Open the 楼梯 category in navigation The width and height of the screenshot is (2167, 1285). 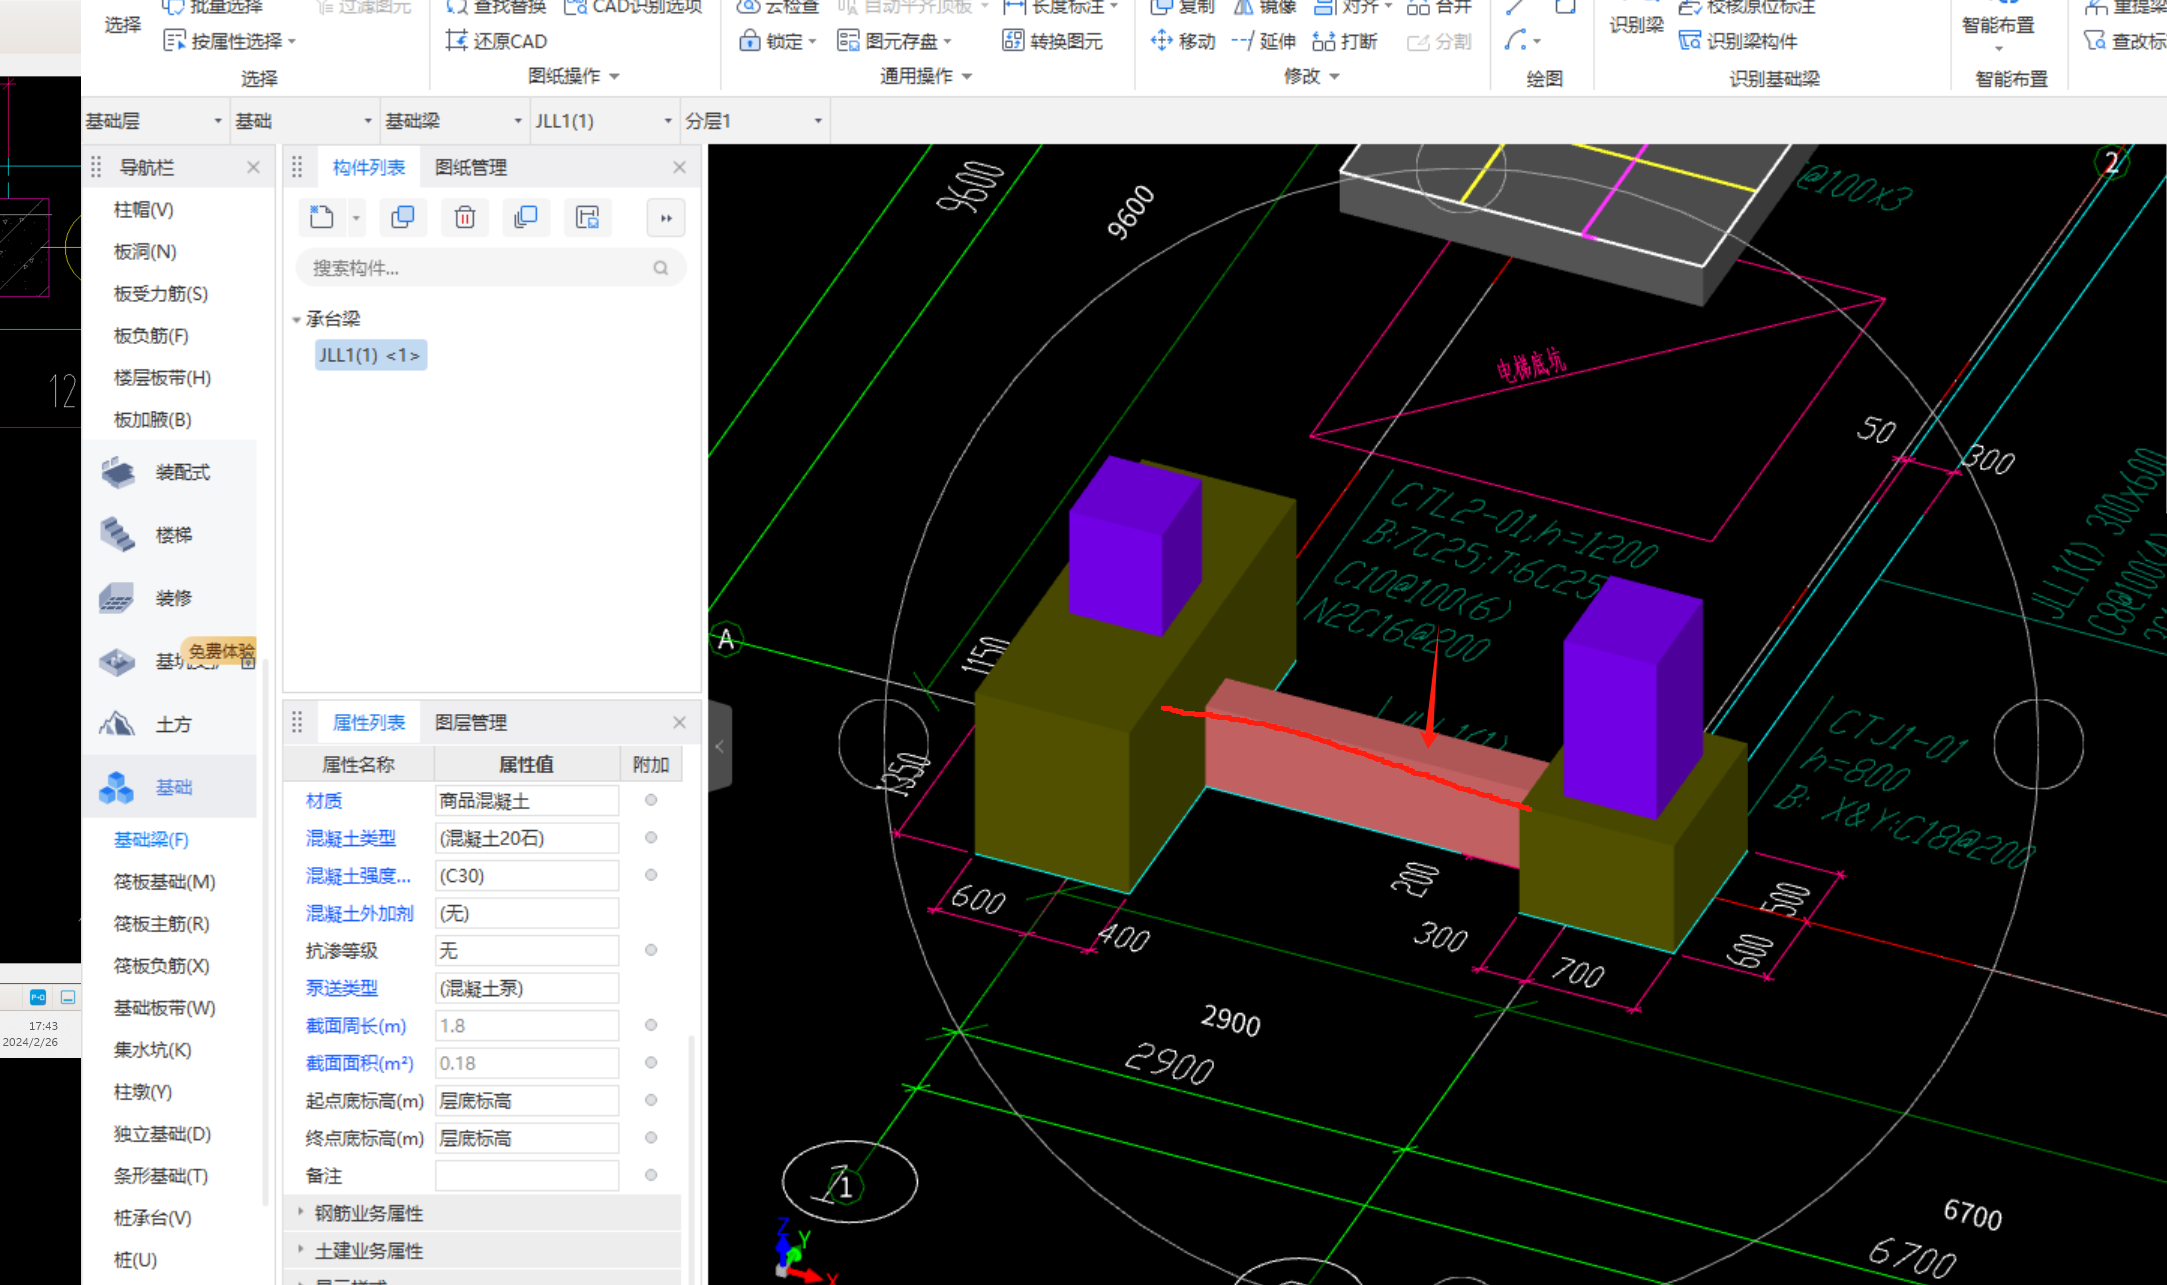[x=170, y=535]
